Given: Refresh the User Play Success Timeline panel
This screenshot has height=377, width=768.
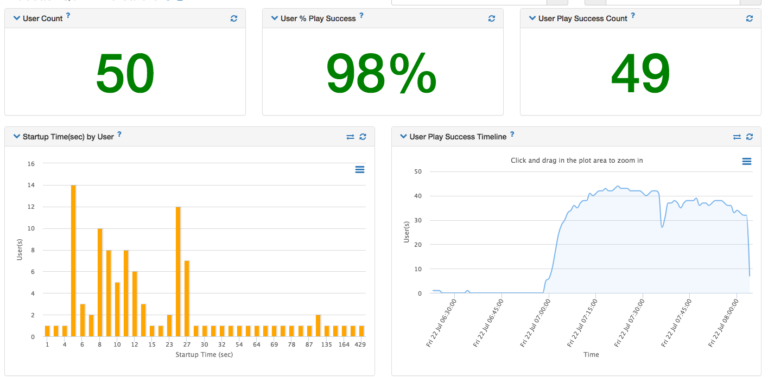Looking at the screenshot, I should [x=749, y=137].
